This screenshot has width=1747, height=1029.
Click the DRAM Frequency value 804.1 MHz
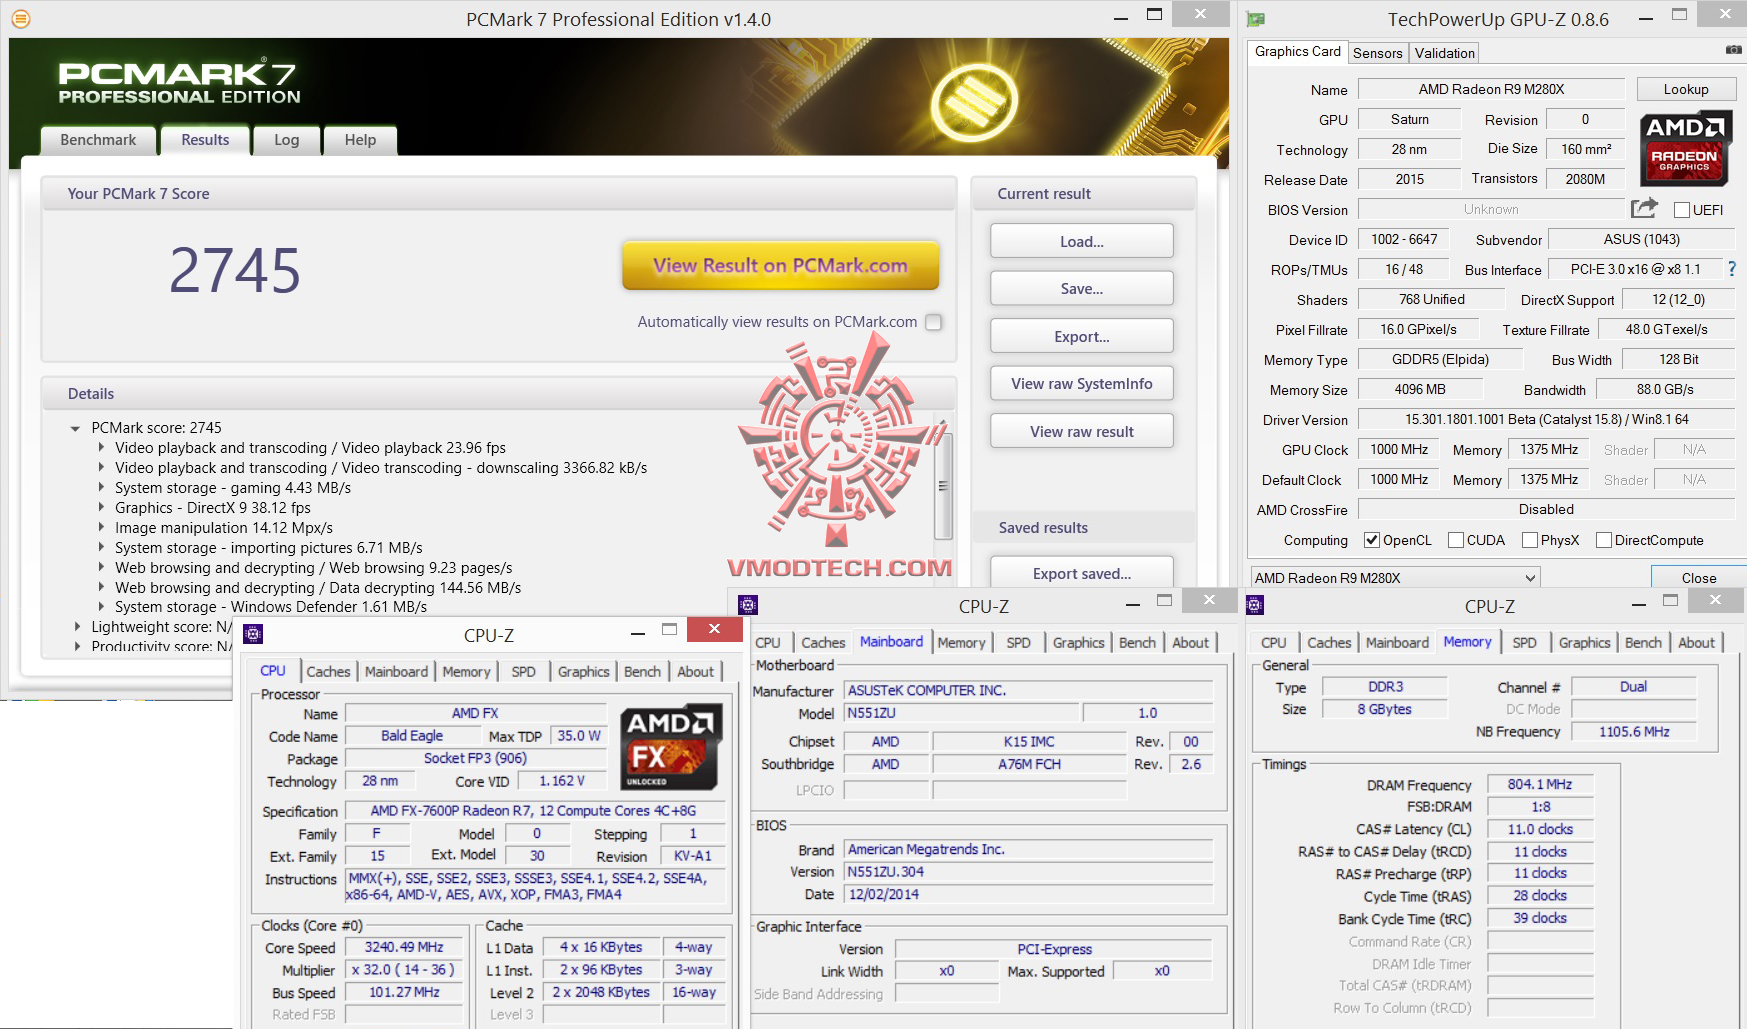coord(1540,784)
